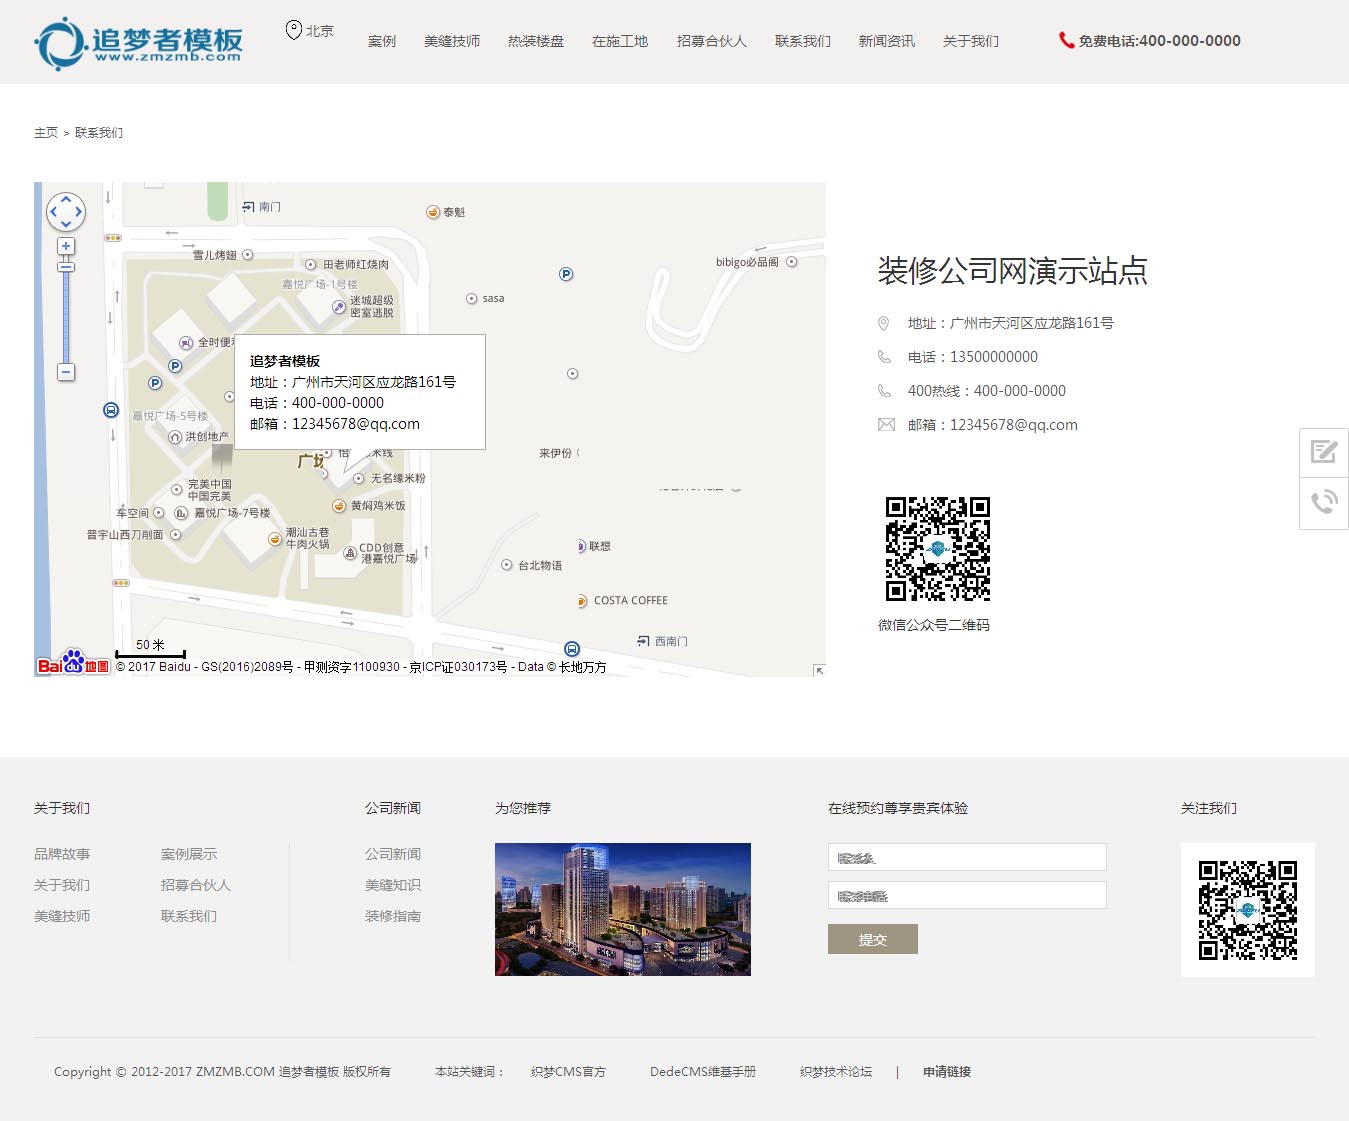Viewport: 1349px width, 1121px height.
Task: Click the map pan direction control
Action: (66, 212)
